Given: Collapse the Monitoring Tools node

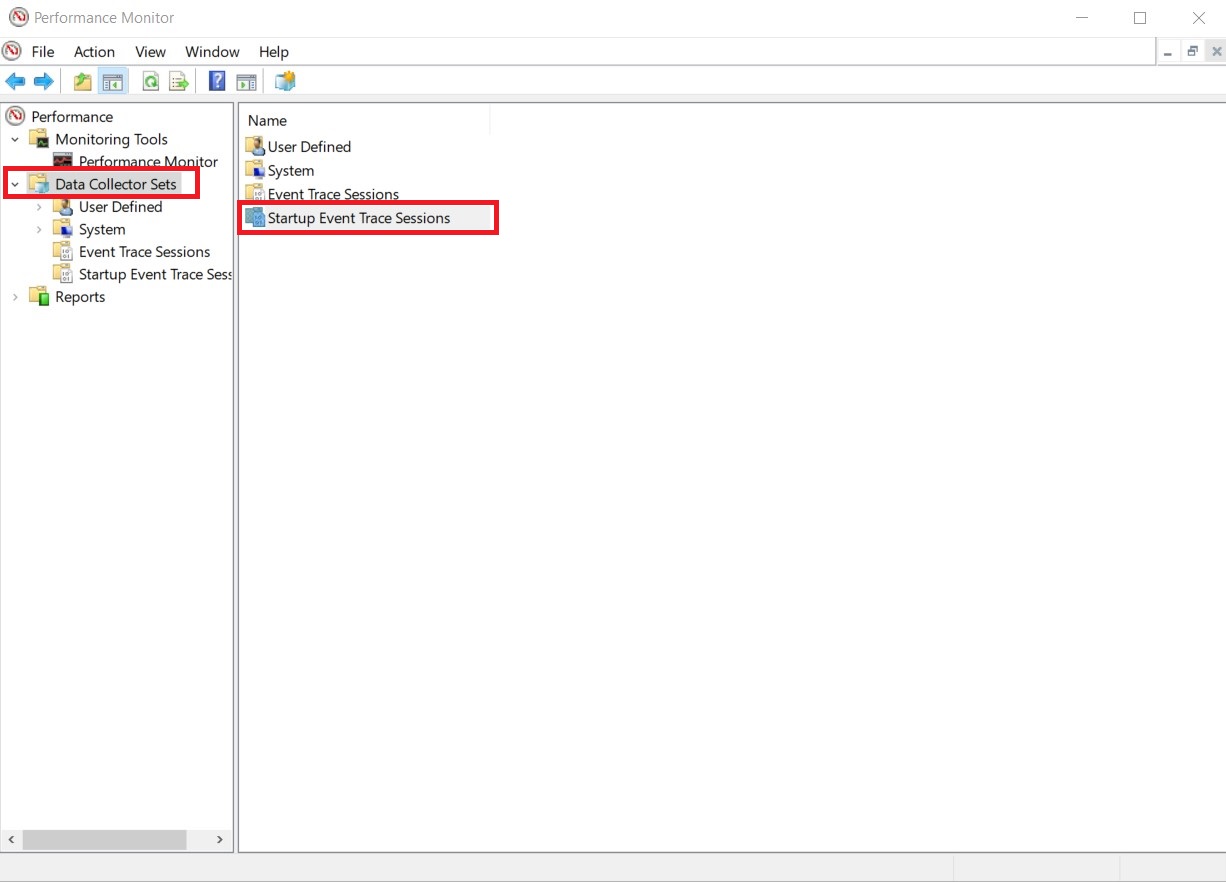Looking at the screenshot, I should tap(14, 139).
